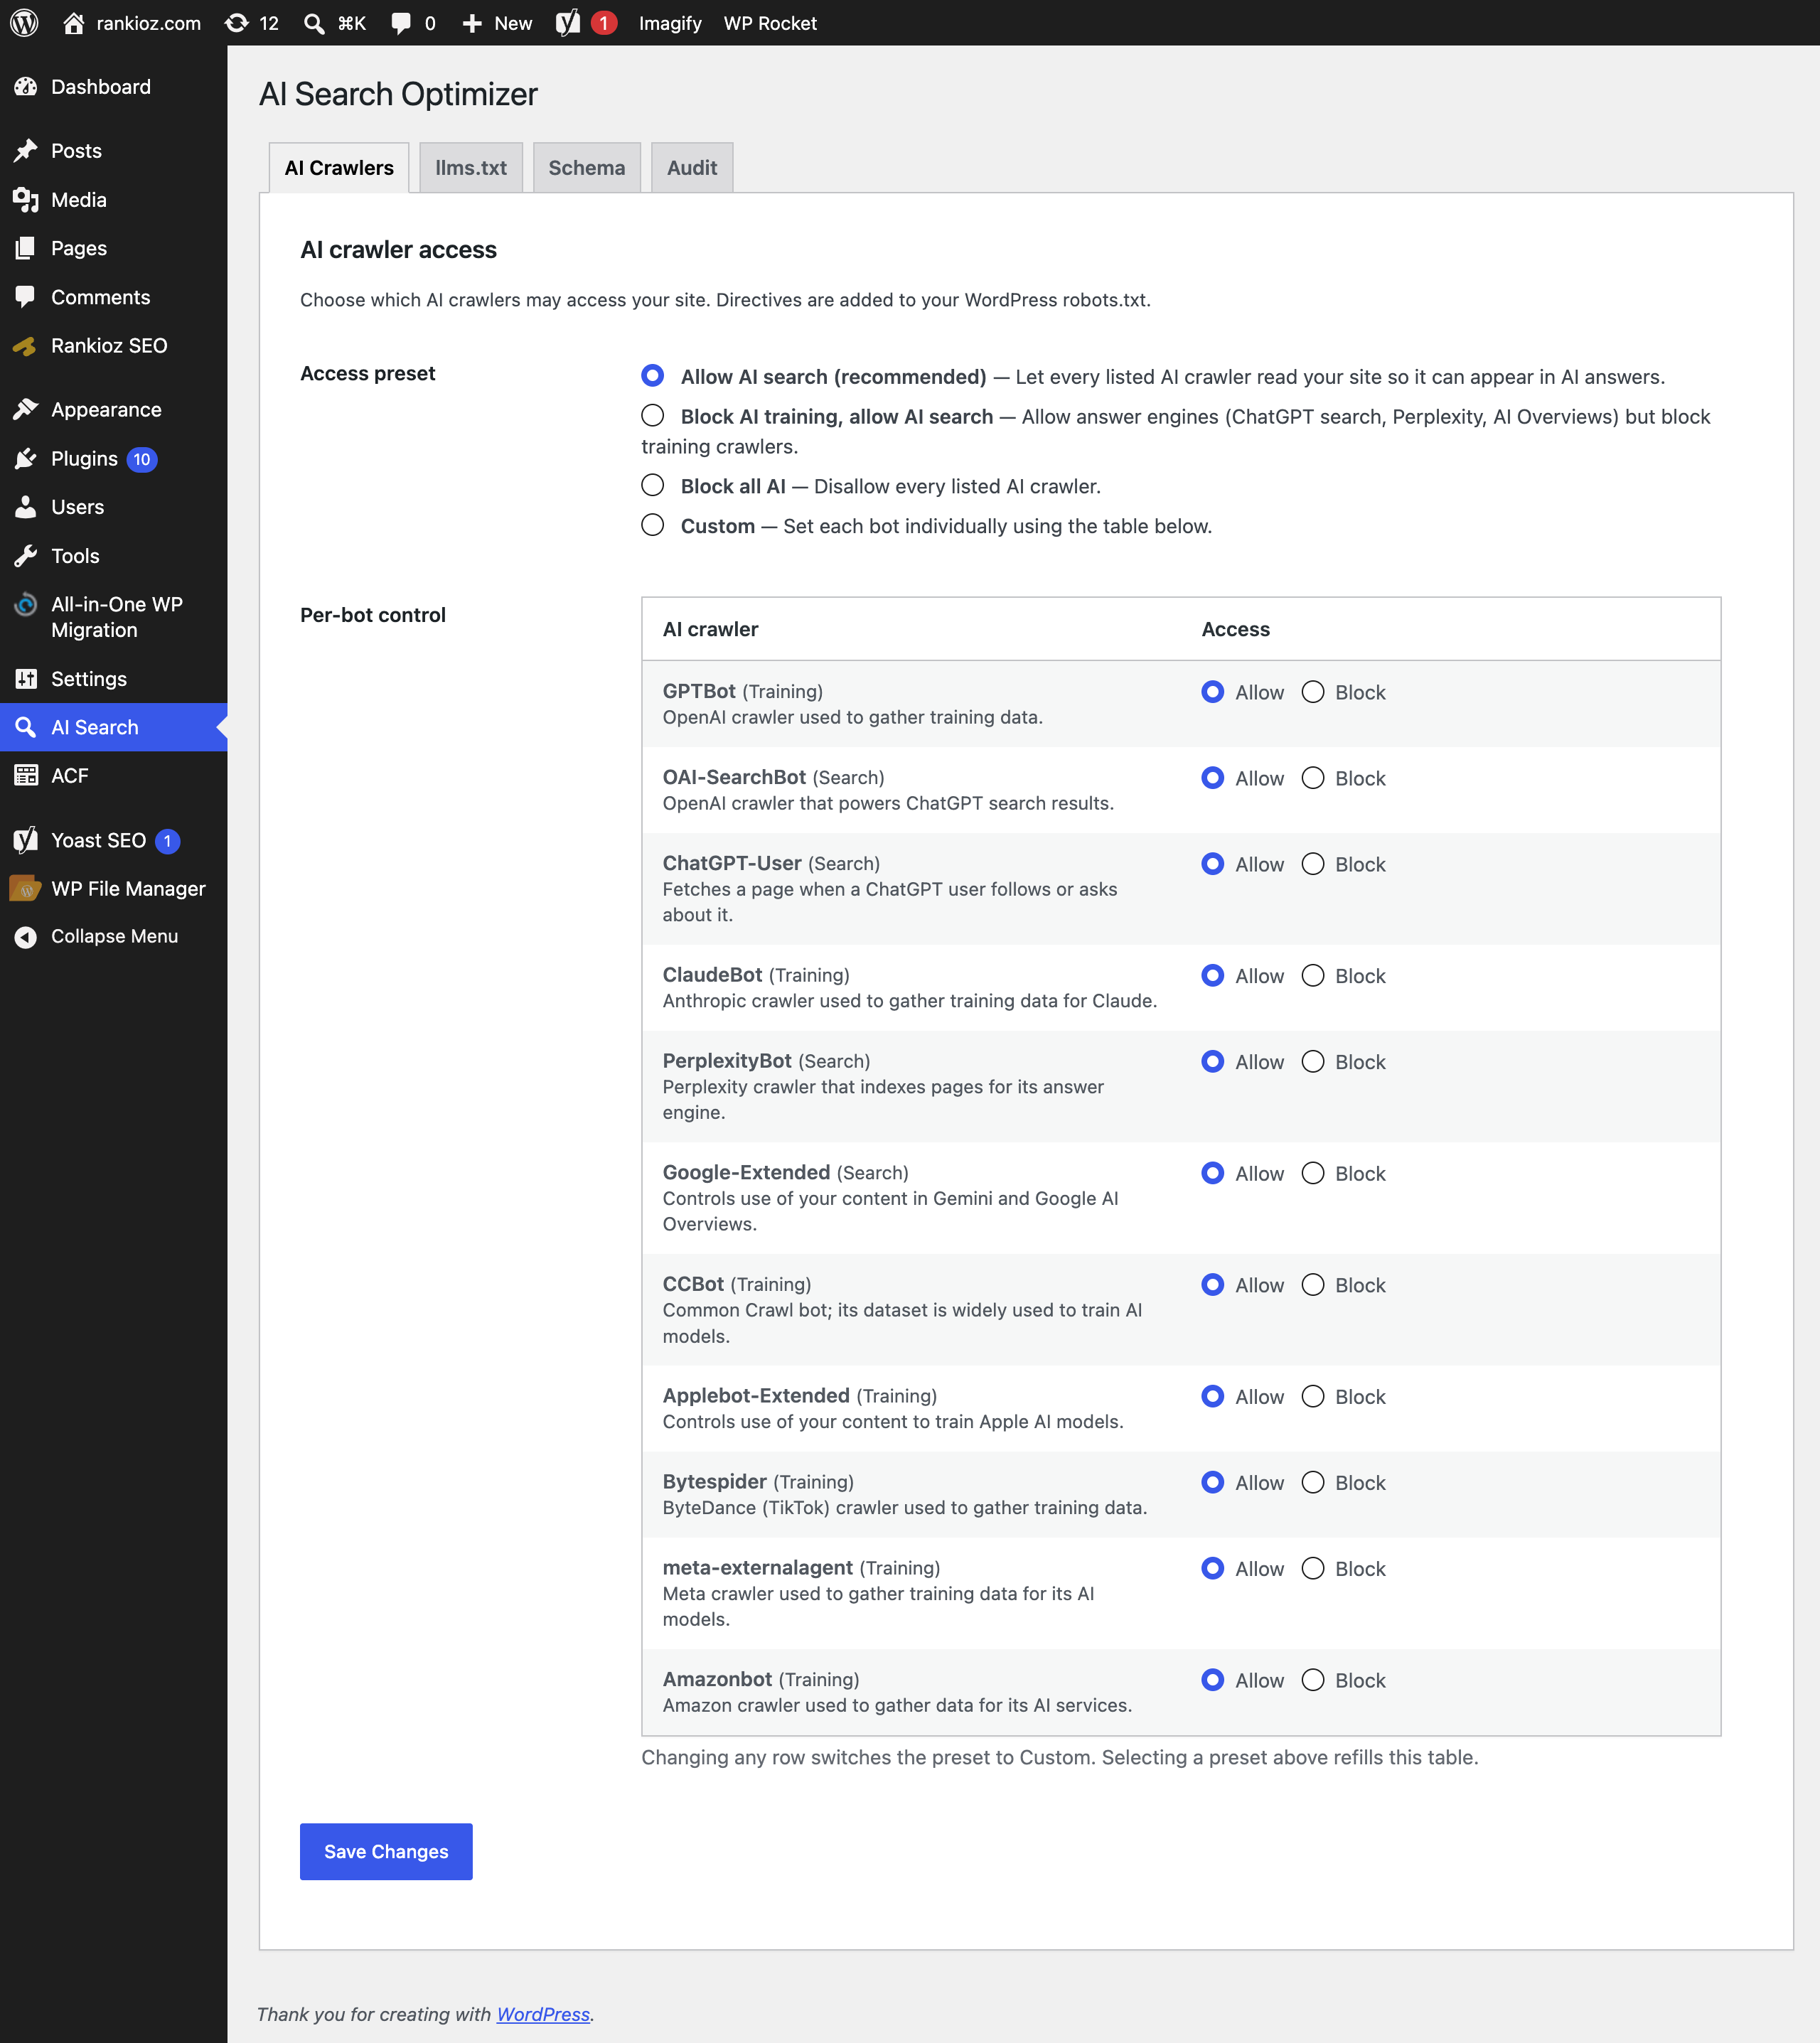
Task: Set CCBot access to Block
Action: click(1313, 1285)
